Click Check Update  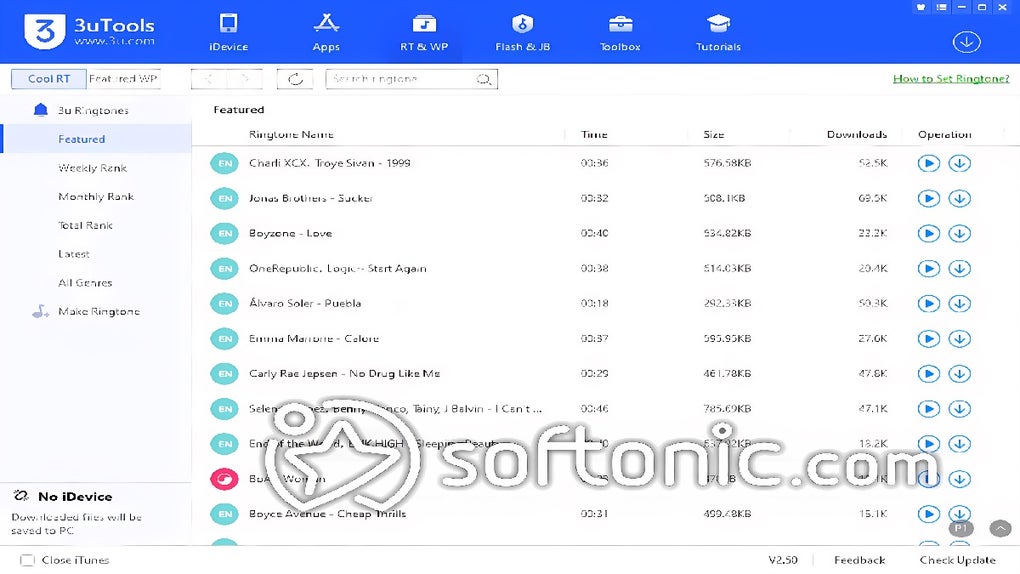(x=958, y=560)
